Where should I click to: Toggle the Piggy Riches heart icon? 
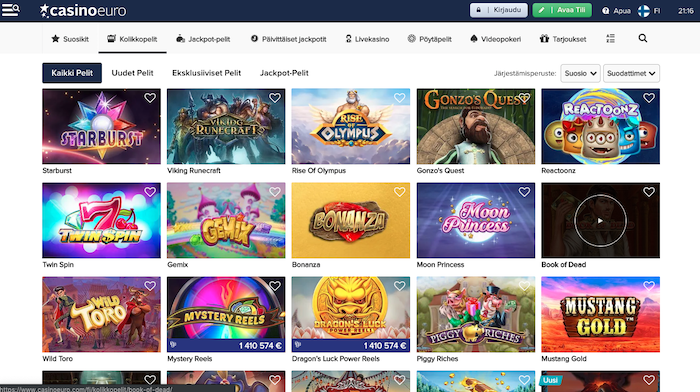(x=524, y=286)
